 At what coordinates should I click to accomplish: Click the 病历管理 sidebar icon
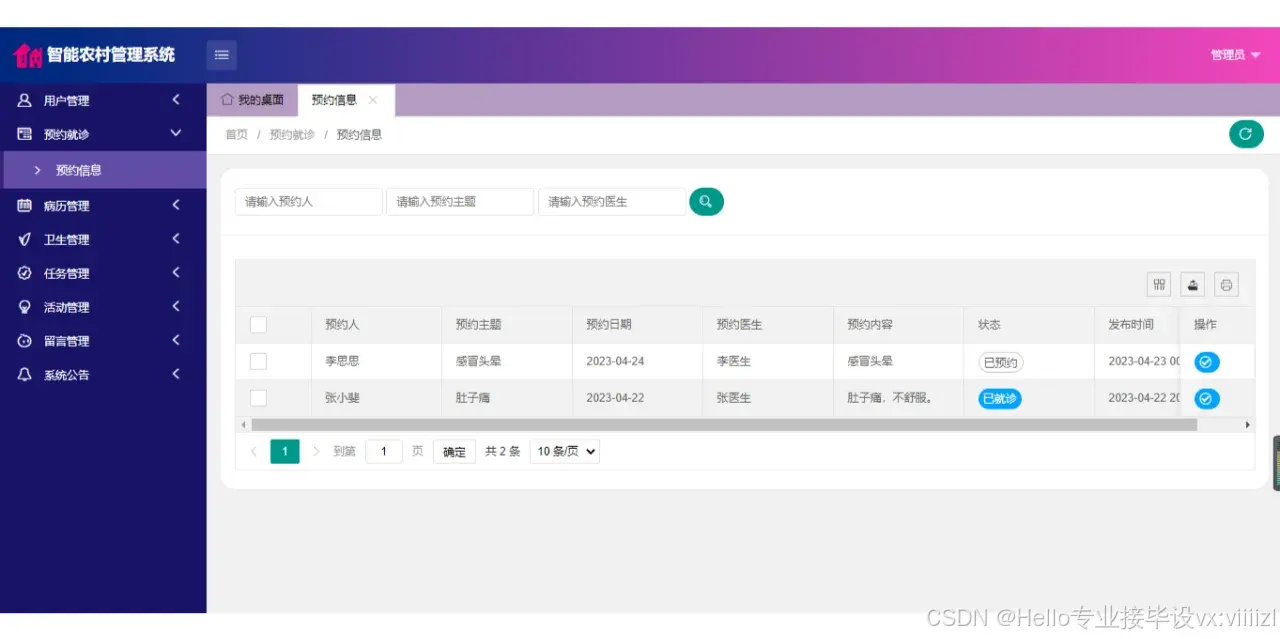point(25,205)
